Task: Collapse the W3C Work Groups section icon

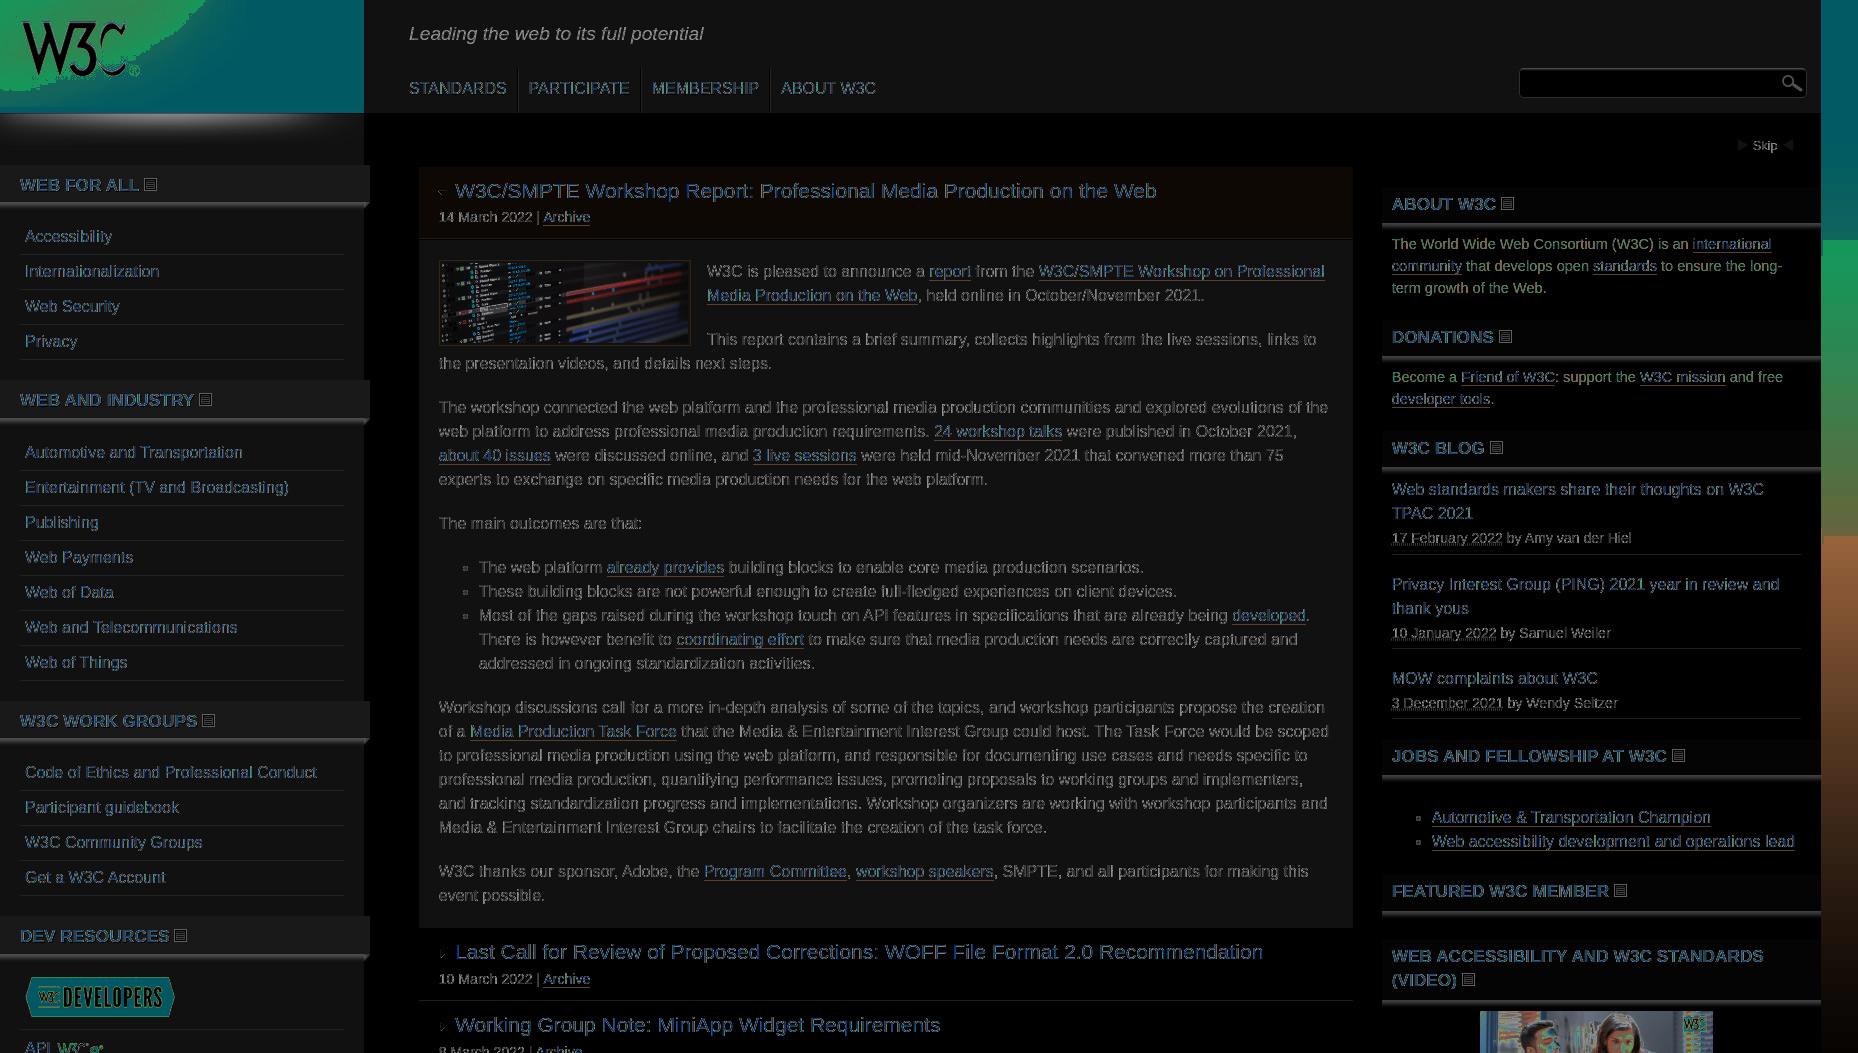Action: click(x=208, y=720)
